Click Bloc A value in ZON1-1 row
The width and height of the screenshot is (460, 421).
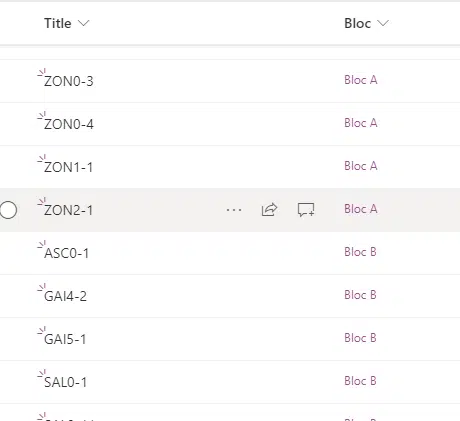(361, 166)
